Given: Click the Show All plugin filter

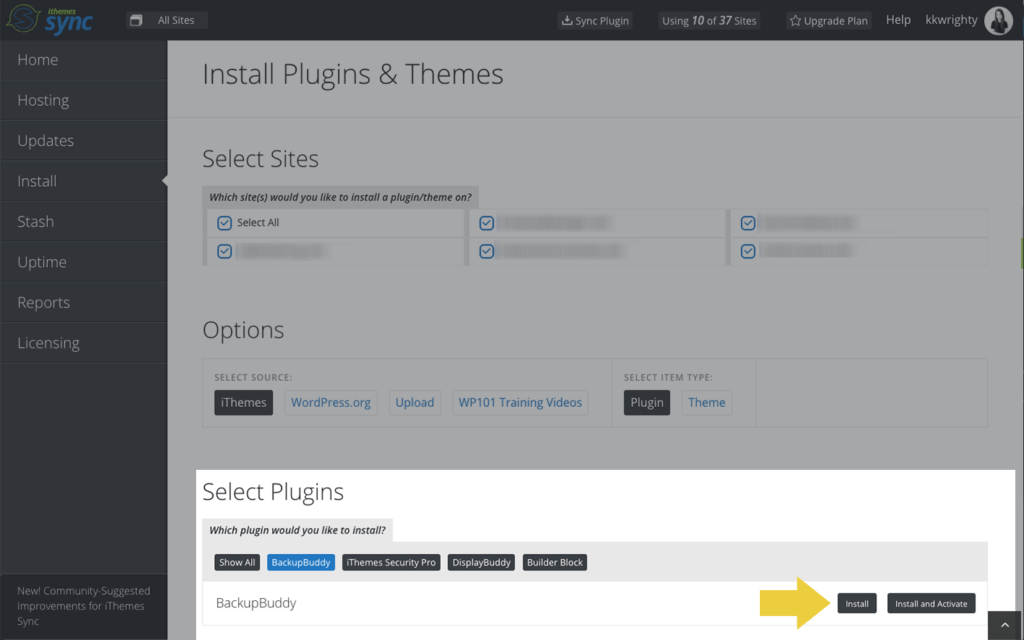Looking at the screenshot, I should (x=237, y=562).
